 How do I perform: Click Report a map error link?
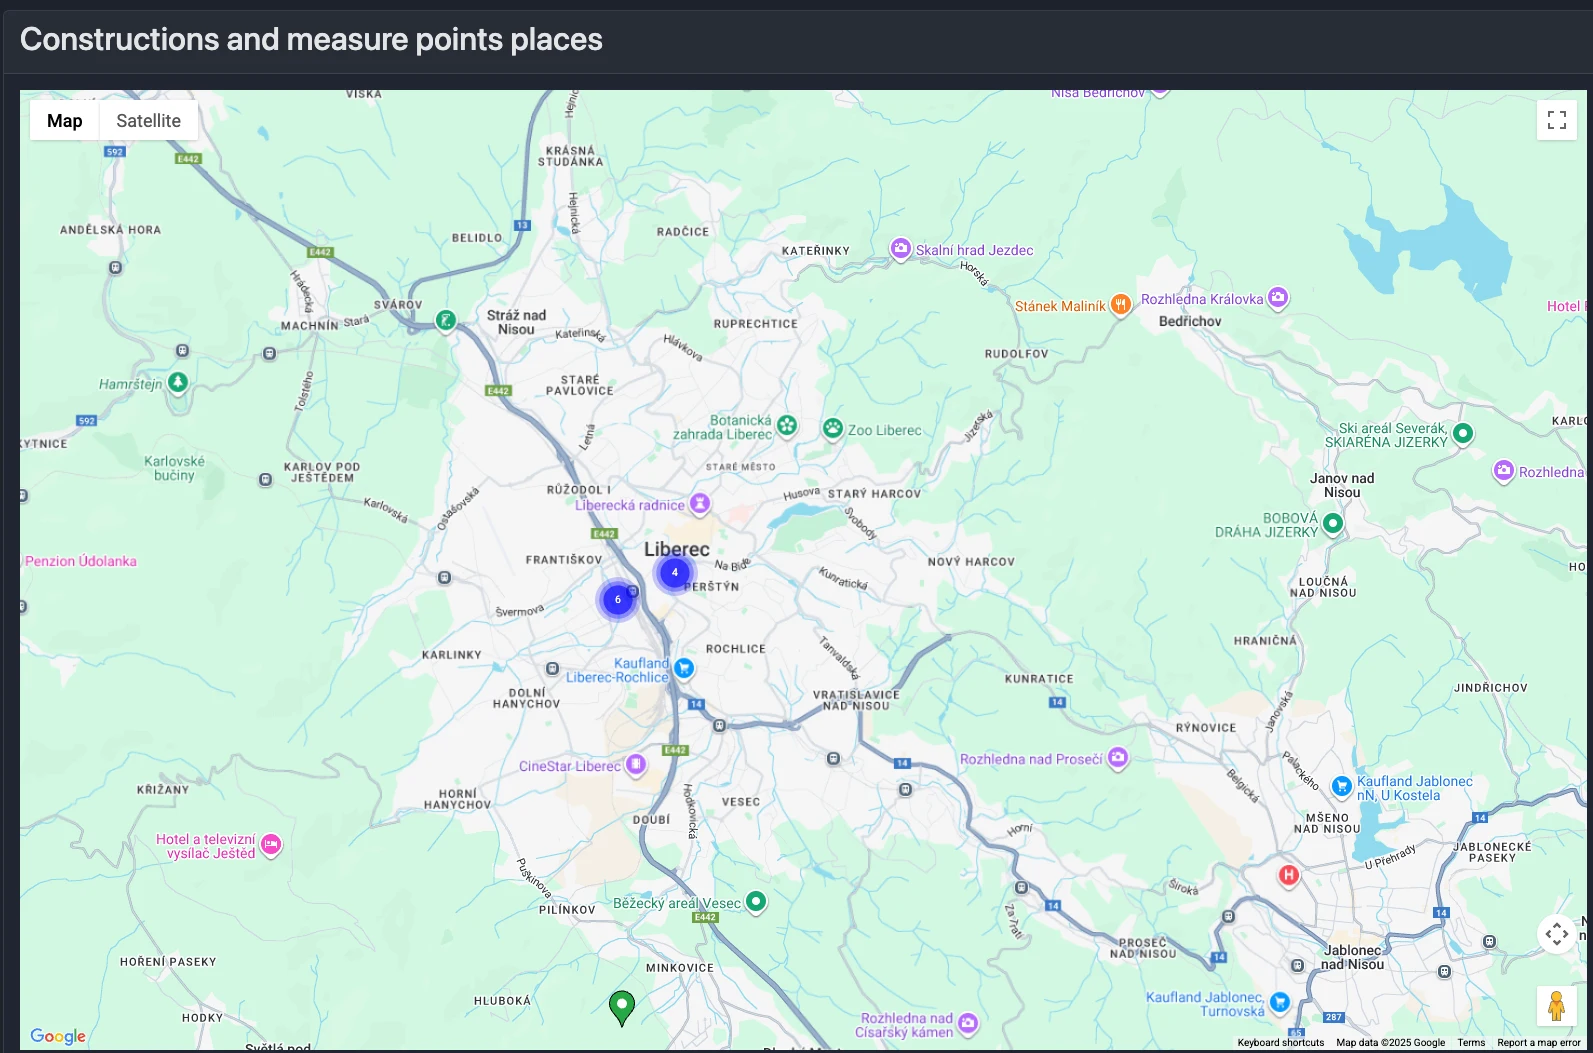coord(1538,1042)
